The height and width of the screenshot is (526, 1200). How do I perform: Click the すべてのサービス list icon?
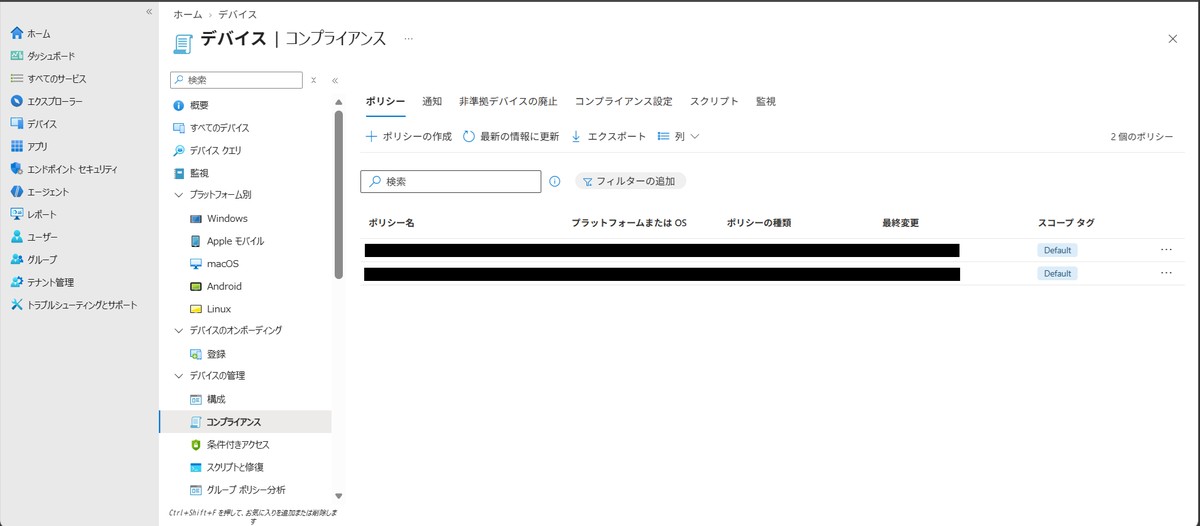[x=16, y=78]
